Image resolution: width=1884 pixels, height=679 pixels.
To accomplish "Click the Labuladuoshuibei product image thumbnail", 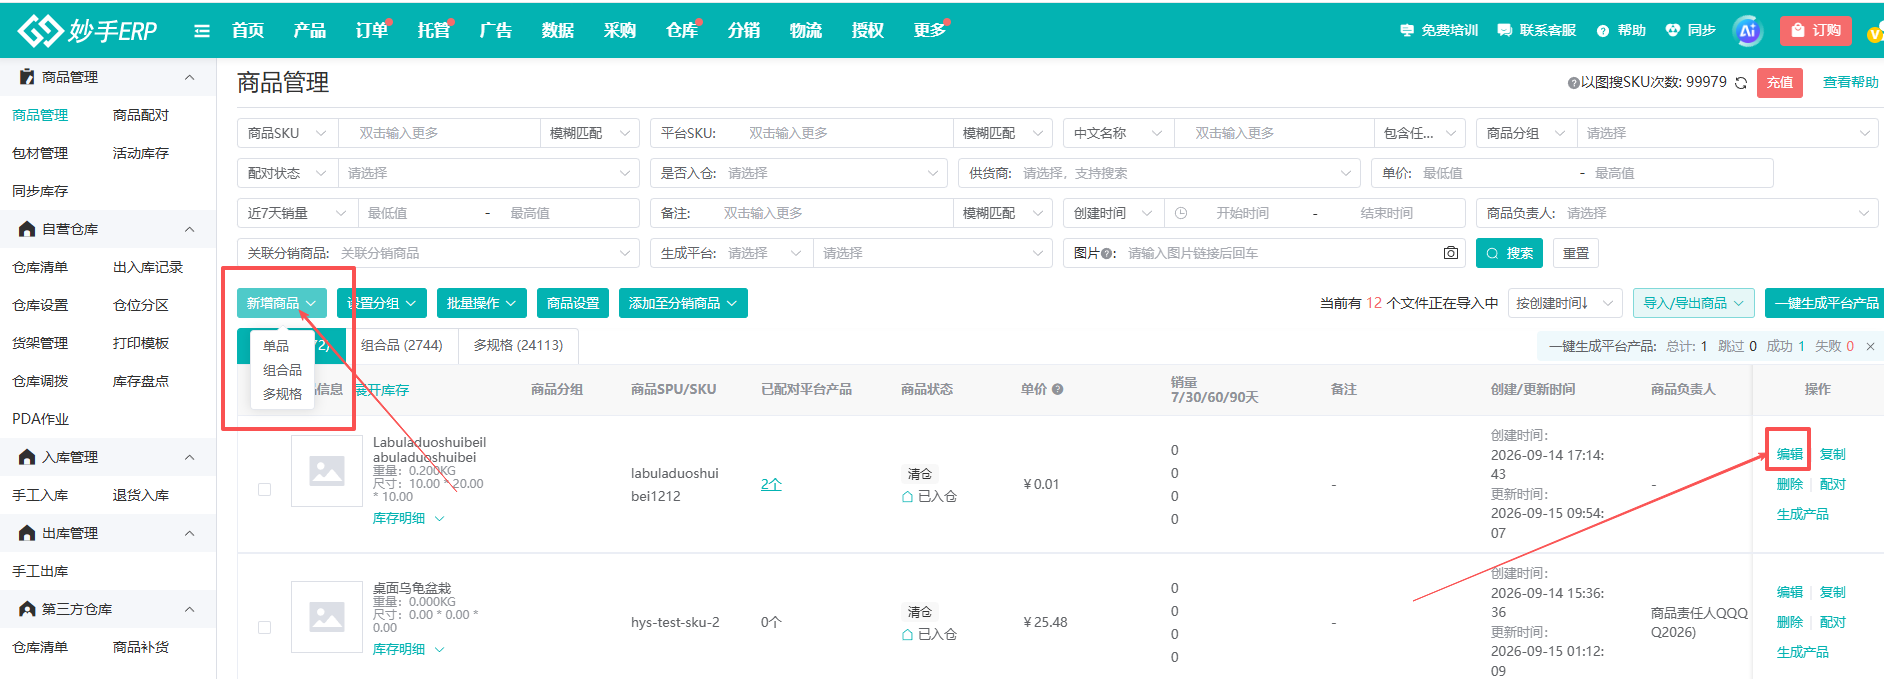I will 327,471.
